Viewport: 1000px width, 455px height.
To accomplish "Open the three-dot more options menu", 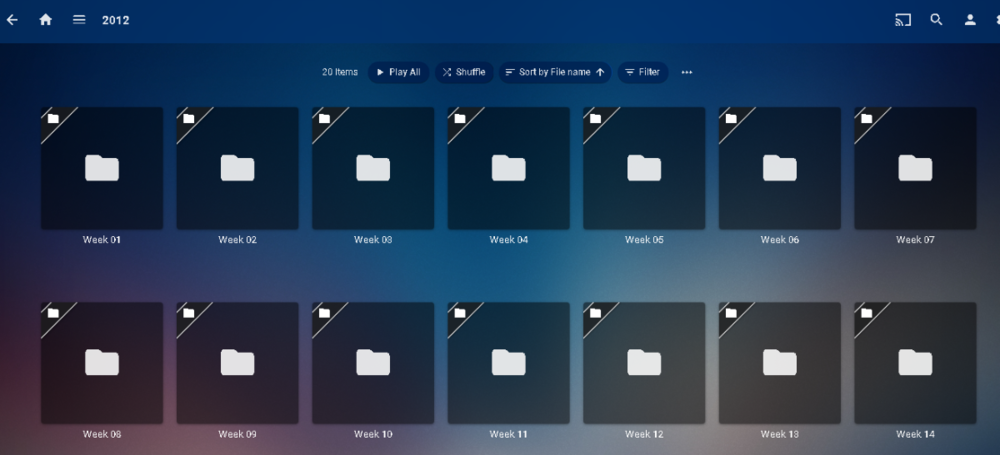I will 687,72.
